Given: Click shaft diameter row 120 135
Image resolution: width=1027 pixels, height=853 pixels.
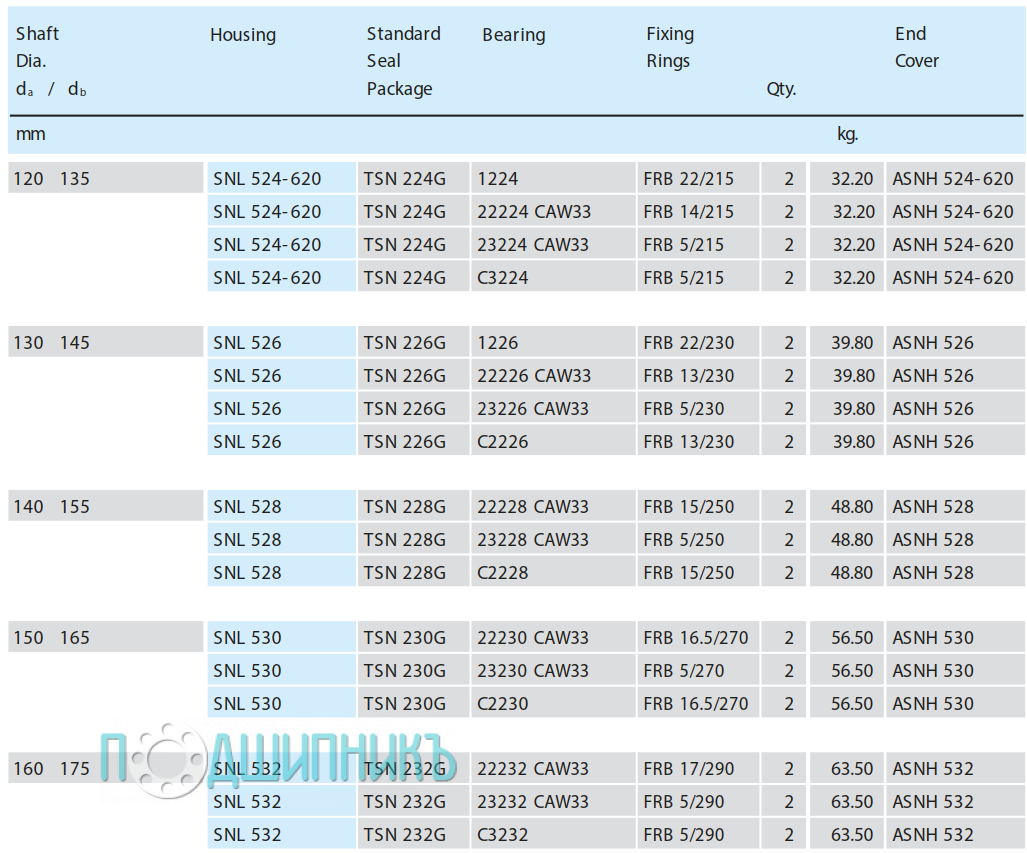Looking at the screenshot, I should point(105,178).
